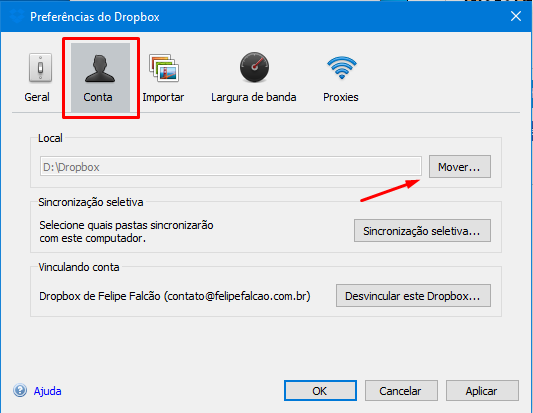
Task: Open the Largura de banda tab label
Action: coord(254,98)
